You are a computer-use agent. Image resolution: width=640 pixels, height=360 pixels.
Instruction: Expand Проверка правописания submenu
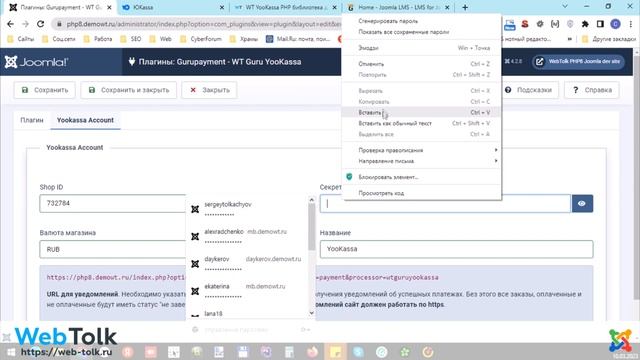click(x=421, y=150)
